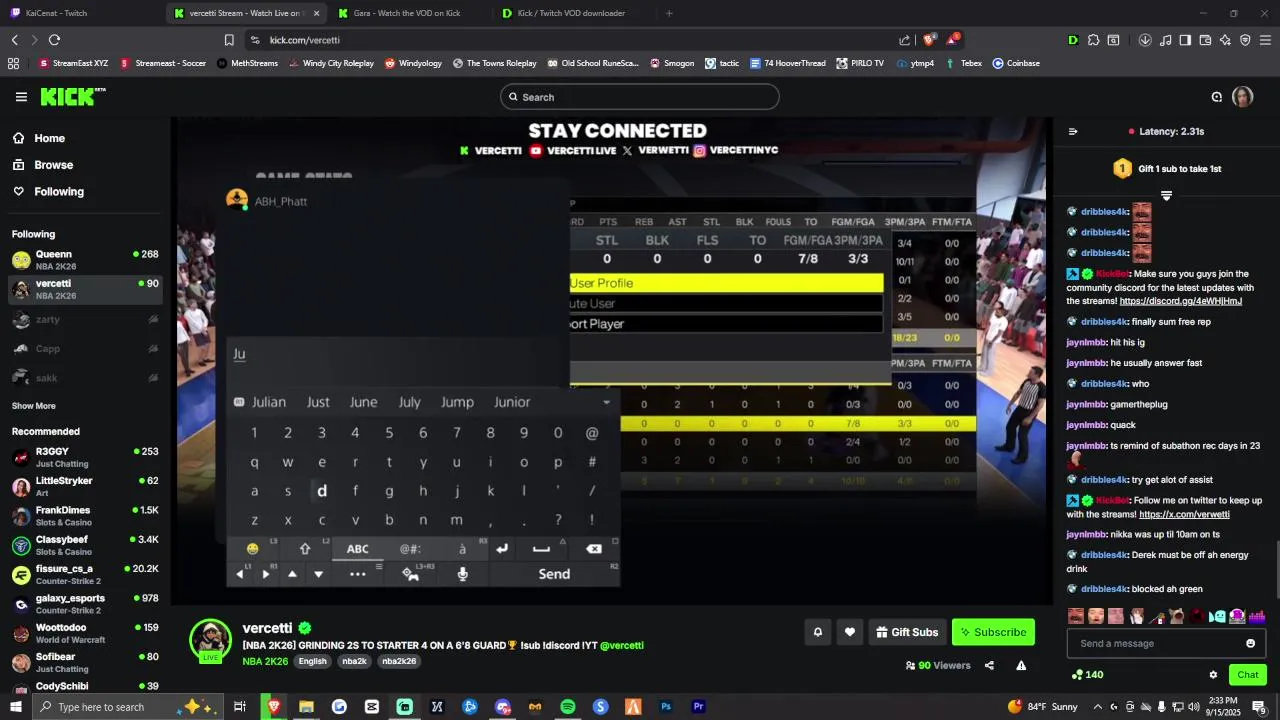Open the user profile avatar menu
Viewport: 1280px width, 720px height.
point(1242,97)
